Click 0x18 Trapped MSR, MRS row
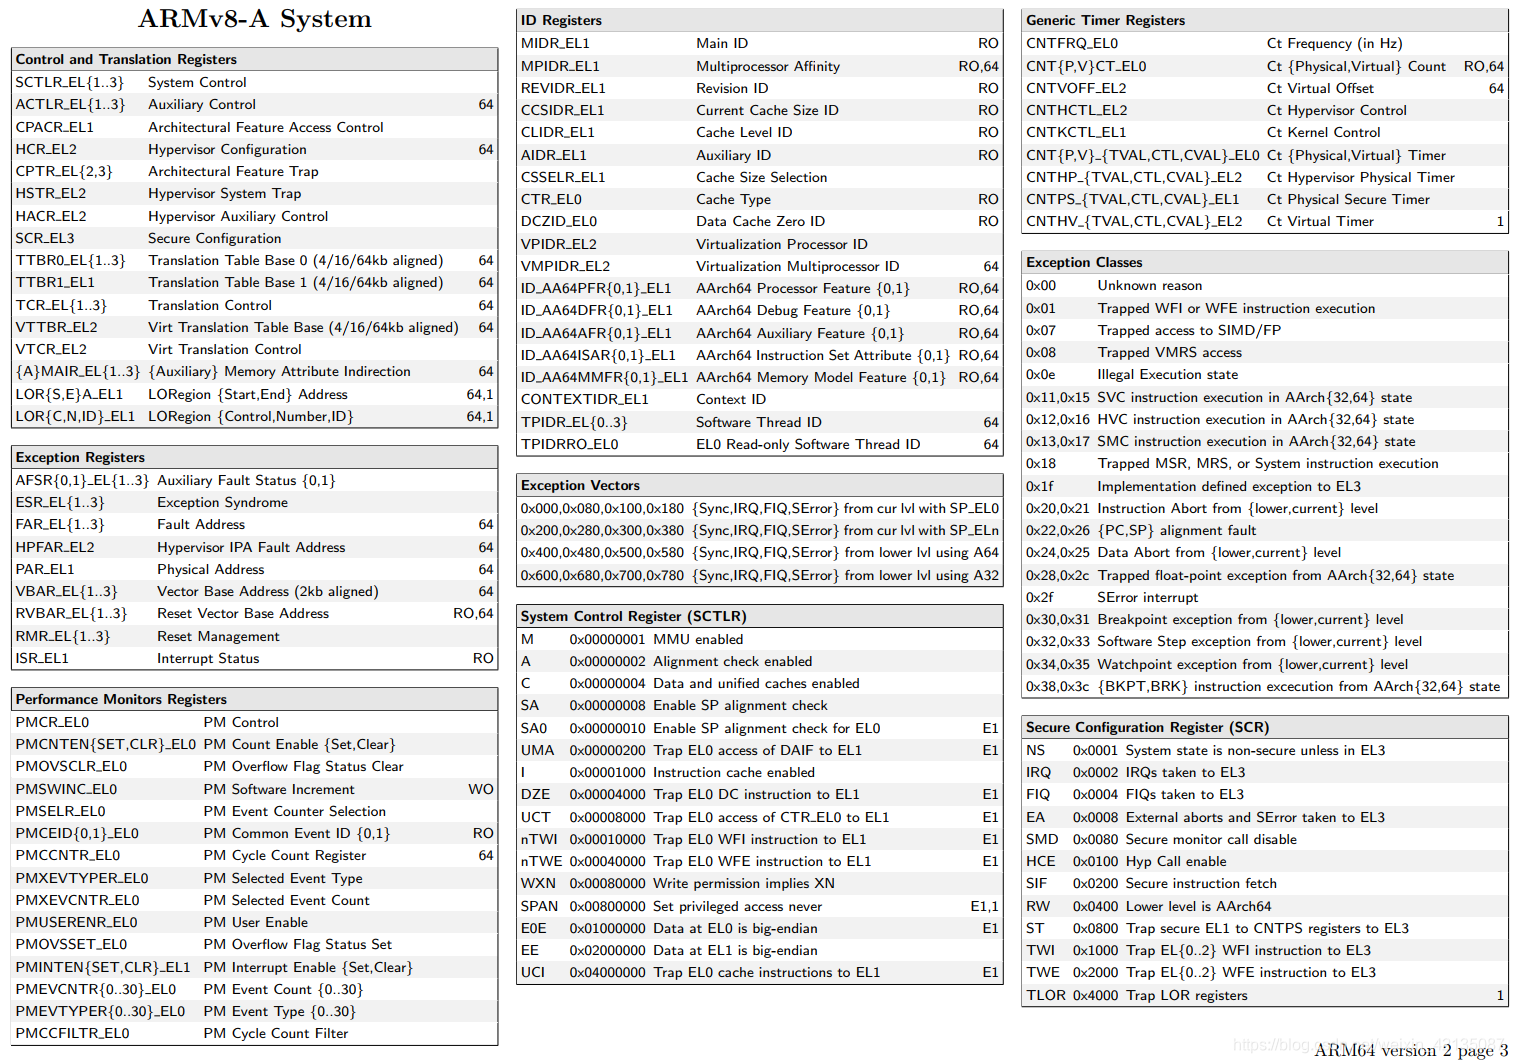The height and width of the screenshot is (1063, 1514). click(1265, 463)
